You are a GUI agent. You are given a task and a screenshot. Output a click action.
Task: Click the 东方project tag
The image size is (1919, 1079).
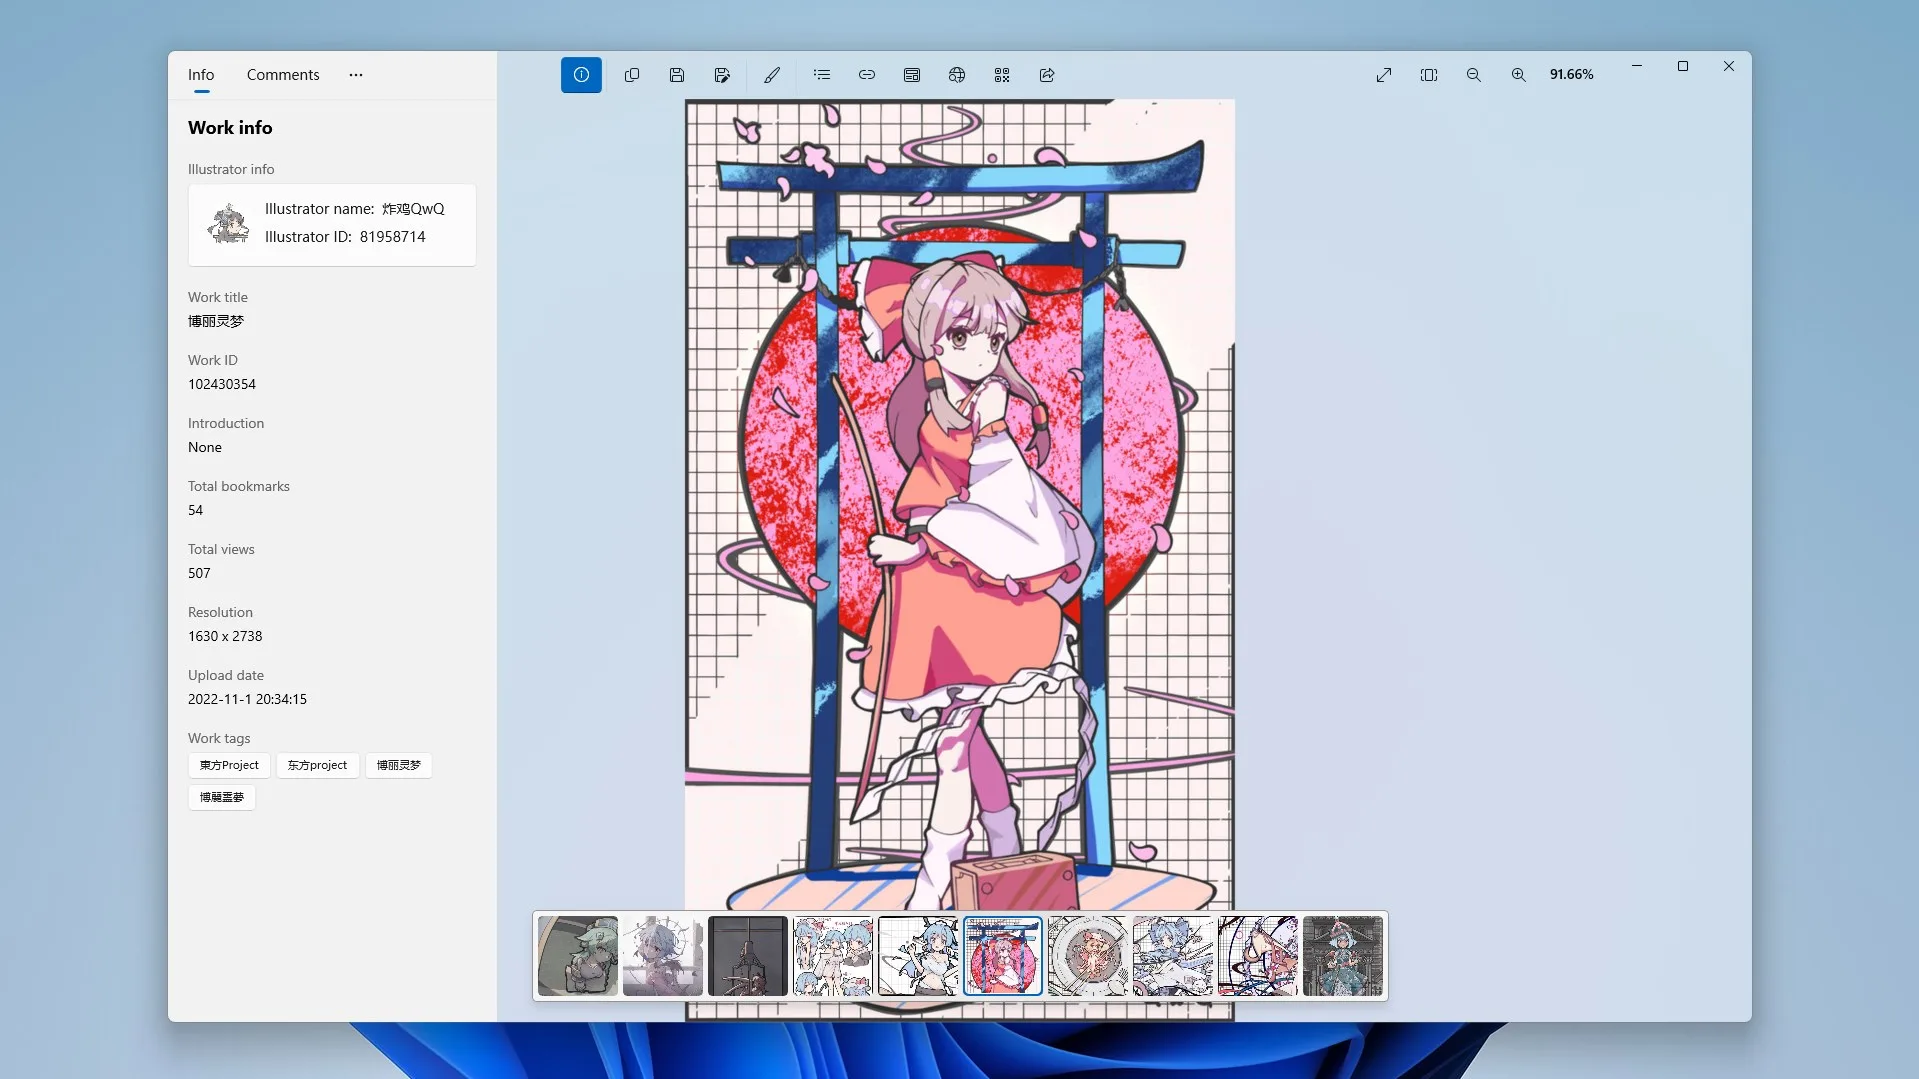[x=317, y=765]
